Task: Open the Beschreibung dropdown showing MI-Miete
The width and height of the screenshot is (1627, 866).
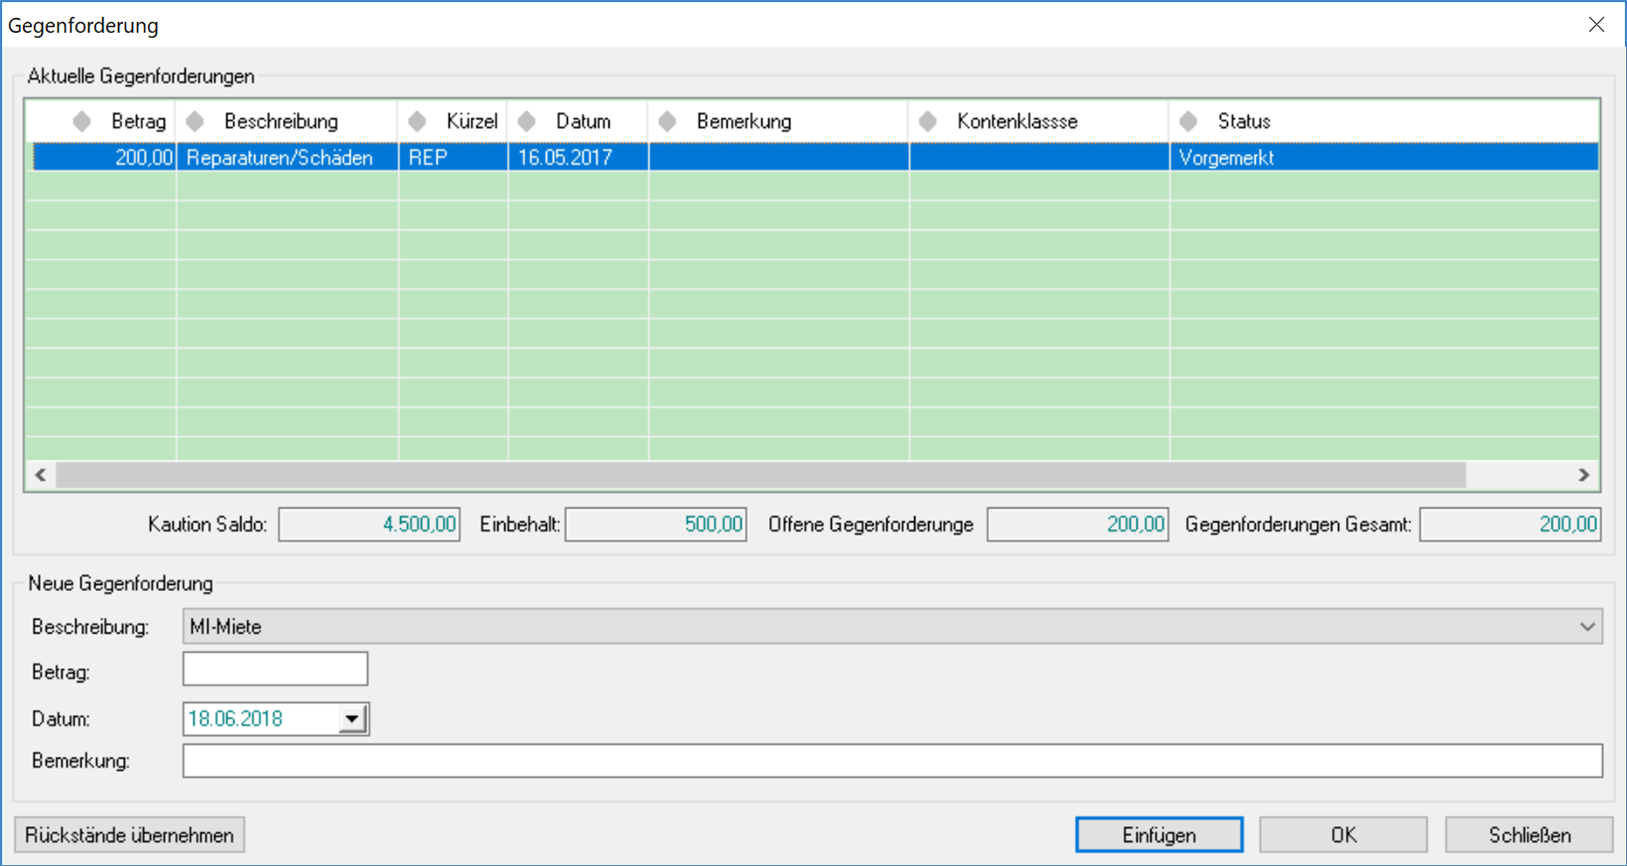Action: pos(1586,627)
